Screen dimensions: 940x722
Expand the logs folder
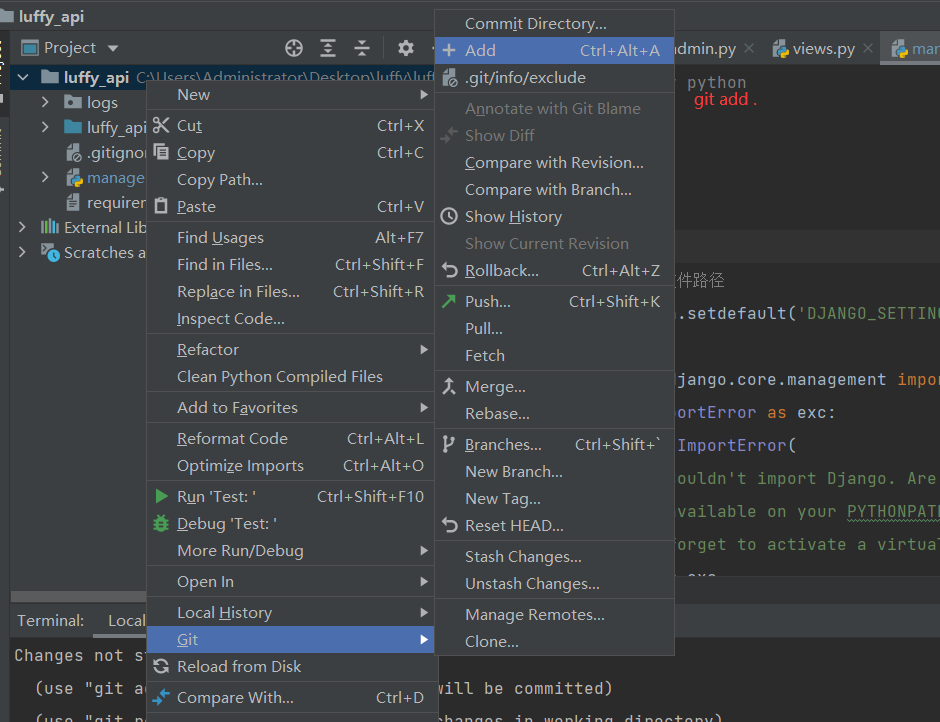(45, 102)
